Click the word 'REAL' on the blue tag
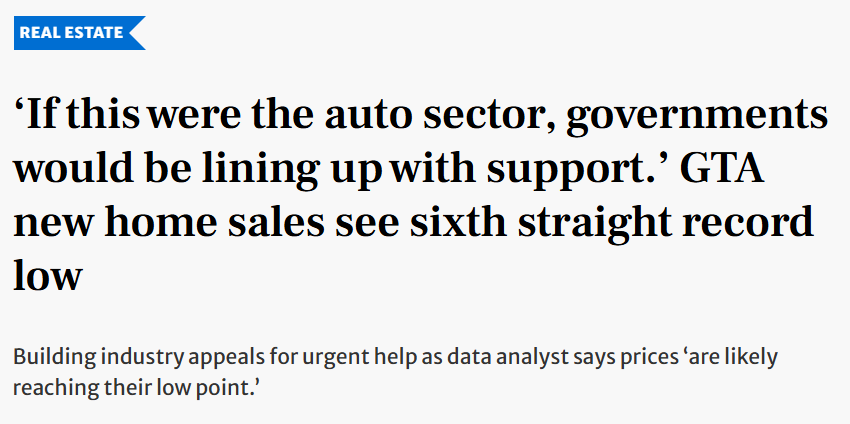 click(38, 33)
